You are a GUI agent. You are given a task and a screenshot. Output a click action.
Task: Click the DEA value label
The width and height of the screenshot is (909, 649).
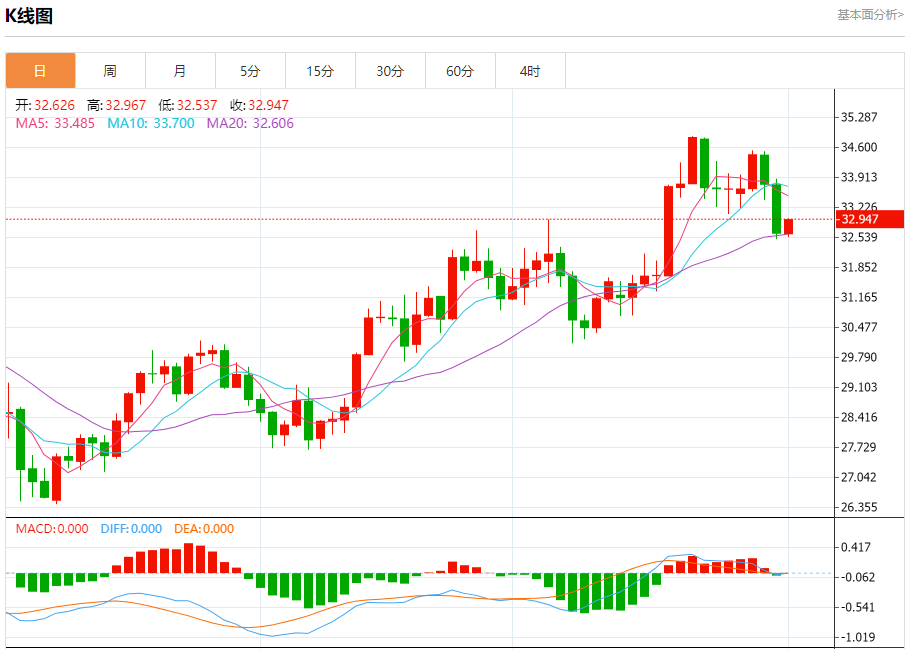click(x=204, y=528)
